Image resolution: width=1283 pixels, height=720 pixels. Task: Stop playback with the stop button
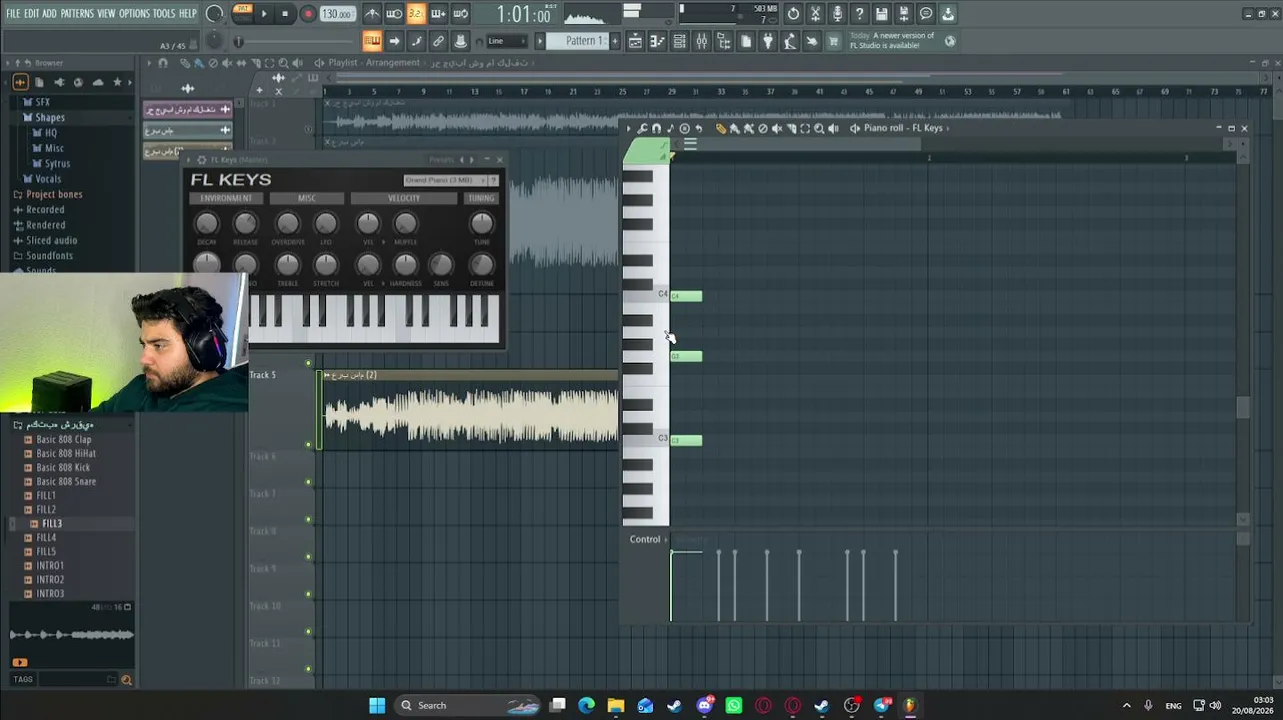tap(285, 14)
